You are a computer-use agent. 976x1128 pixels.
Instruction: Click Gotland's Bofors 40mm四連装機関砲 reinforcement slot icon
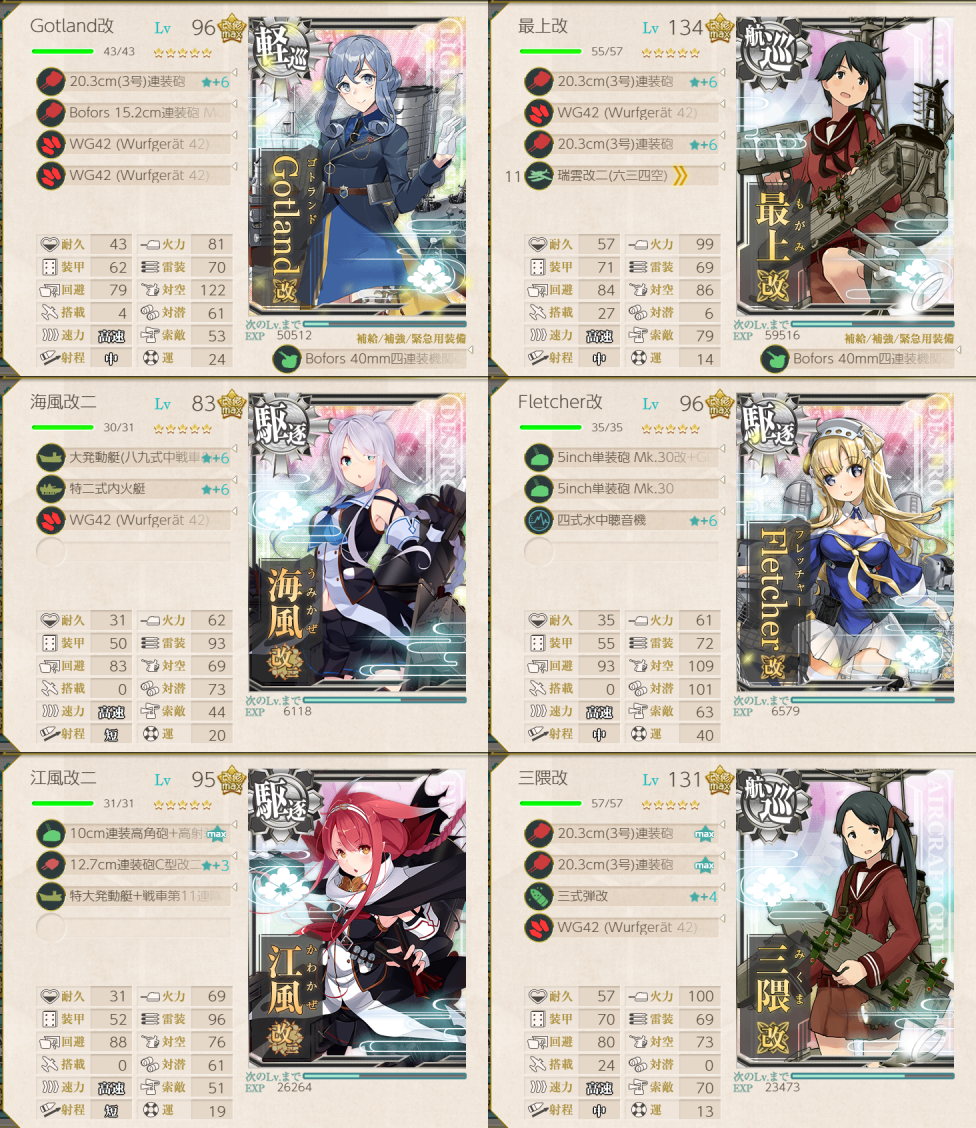[287, 358]
